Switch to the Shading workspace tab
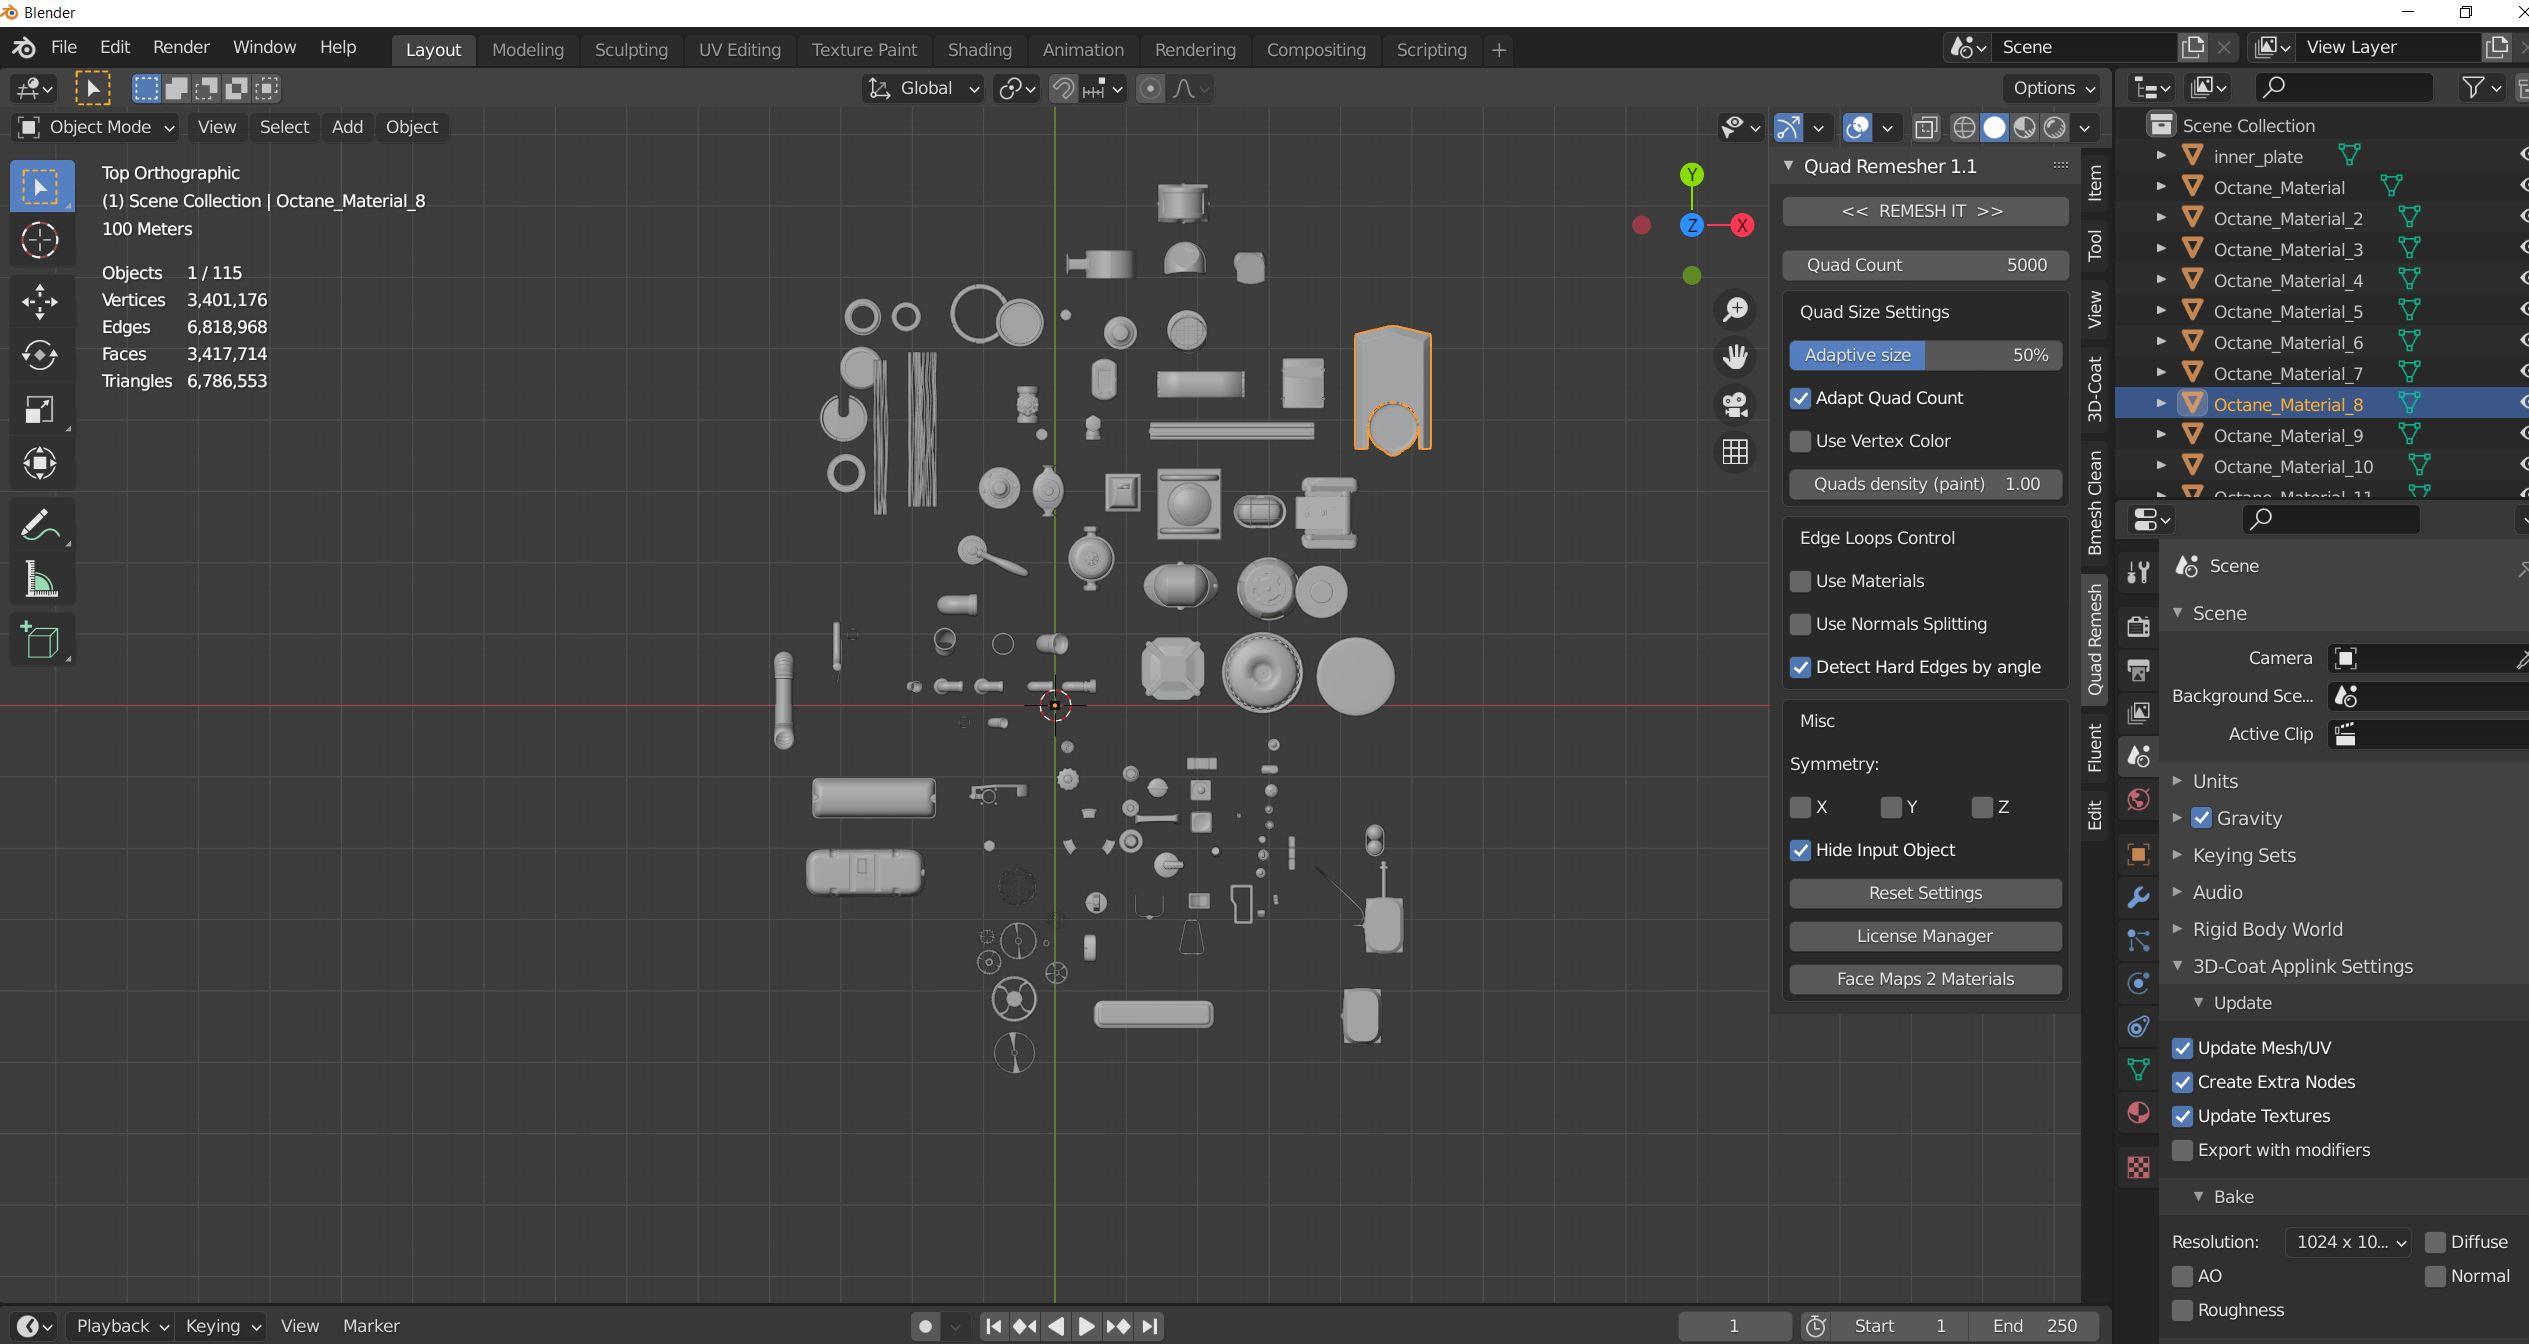This screenshot has width=2529, height=1344. [x=979, y=49]
